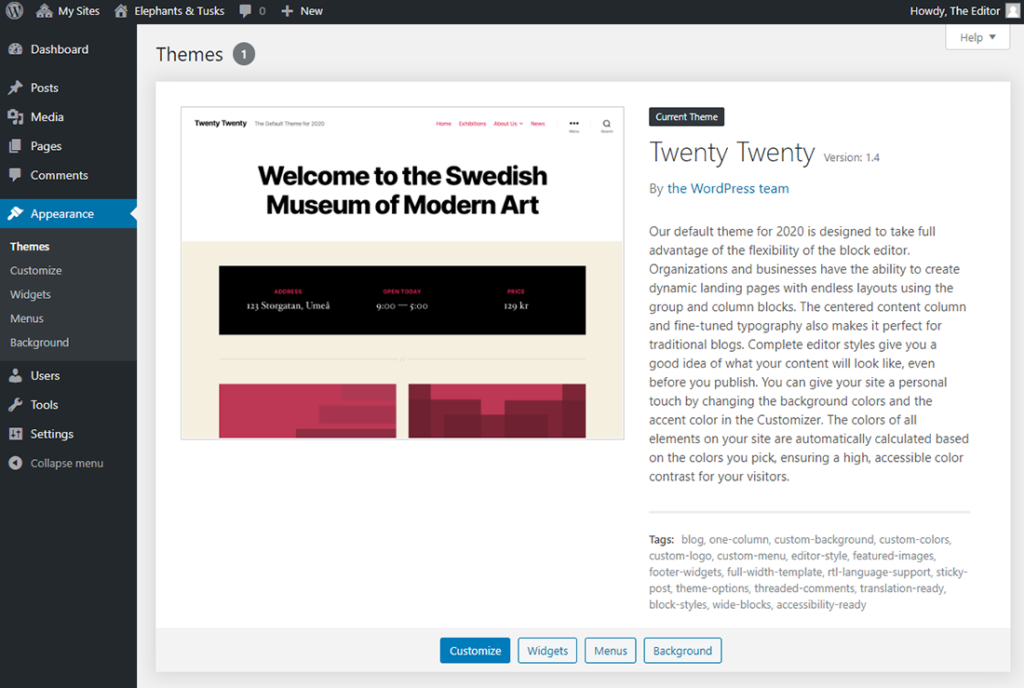Collapse the admin sidebar menu
The width and height of the screenshot is (1024, 688).
pyautogui.click(x=14, y=463)
